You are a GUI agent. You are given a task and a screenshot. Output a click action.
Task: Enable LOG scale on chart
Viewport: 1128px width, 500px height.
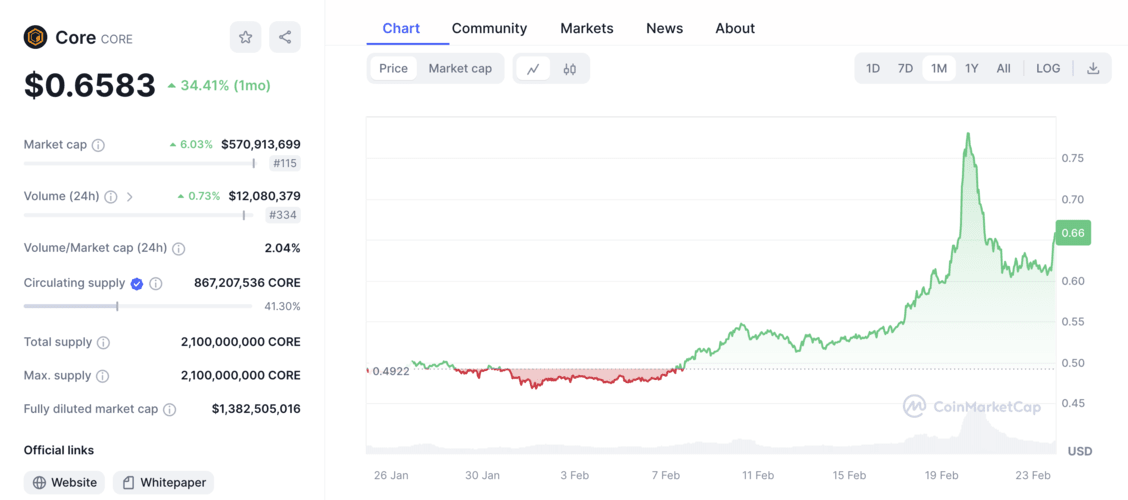1048,69
